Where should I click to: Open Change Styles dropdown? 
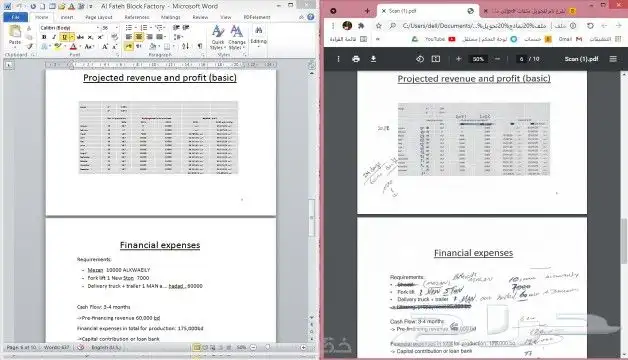236,38
